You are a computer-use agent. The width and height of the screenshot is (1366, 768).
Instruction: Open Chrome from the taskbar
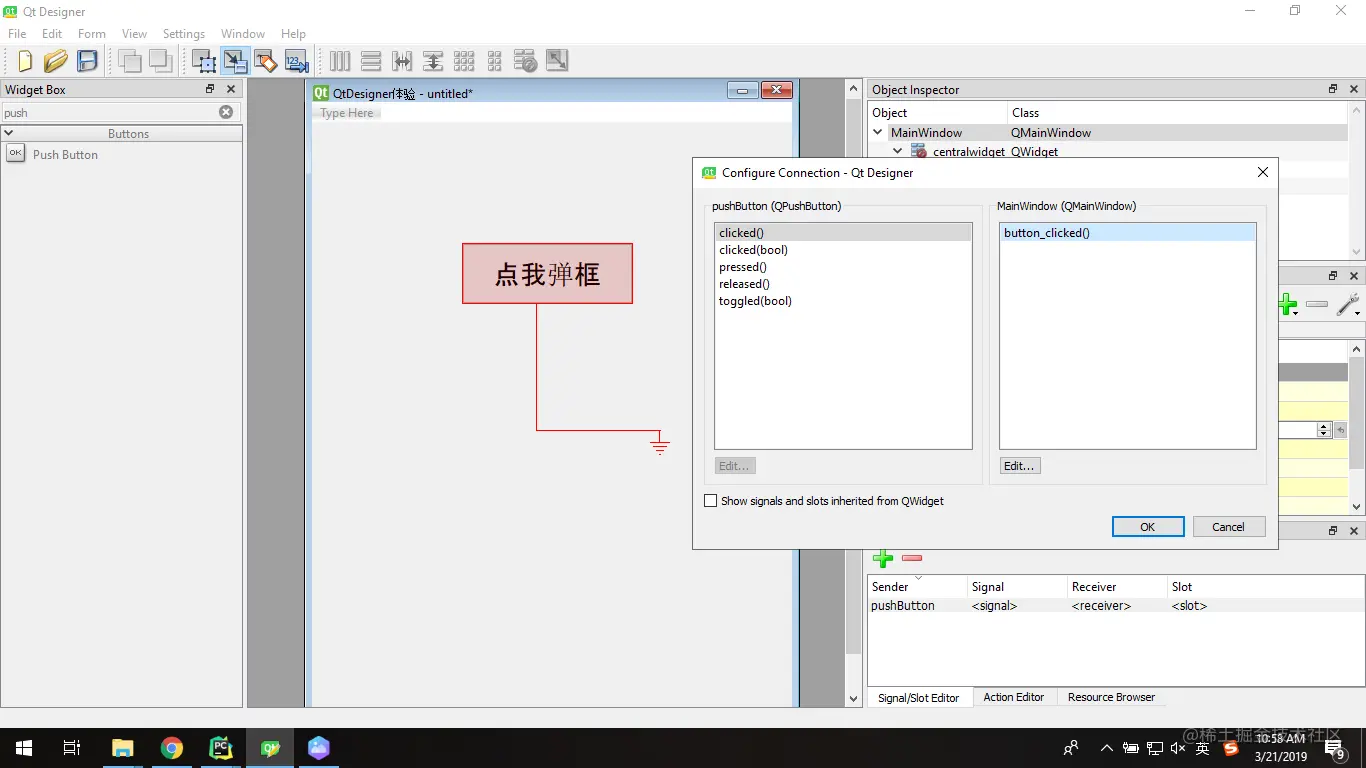172,748
